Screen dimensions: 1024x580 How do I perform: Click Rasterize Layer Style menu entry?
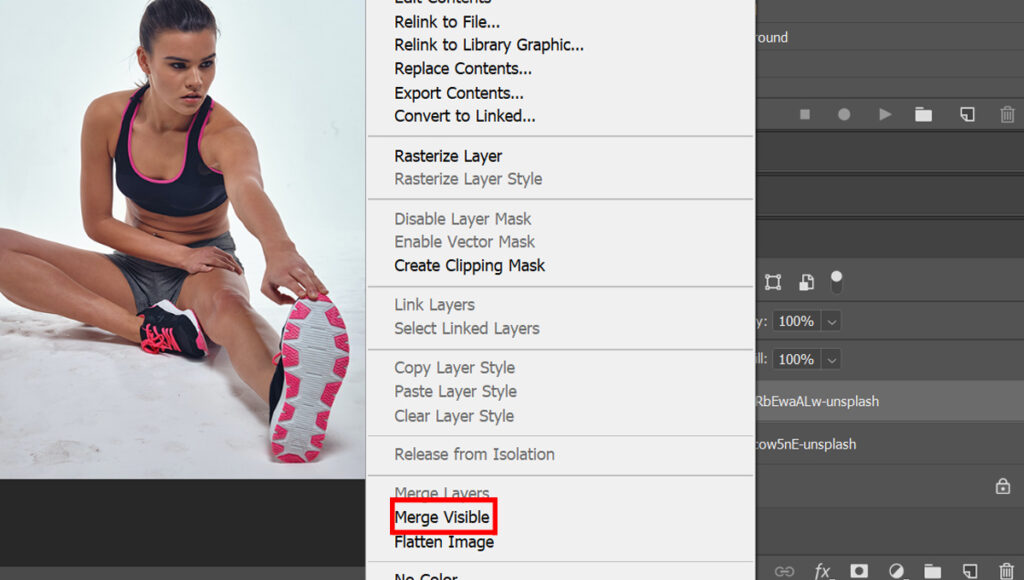(468, 179)
